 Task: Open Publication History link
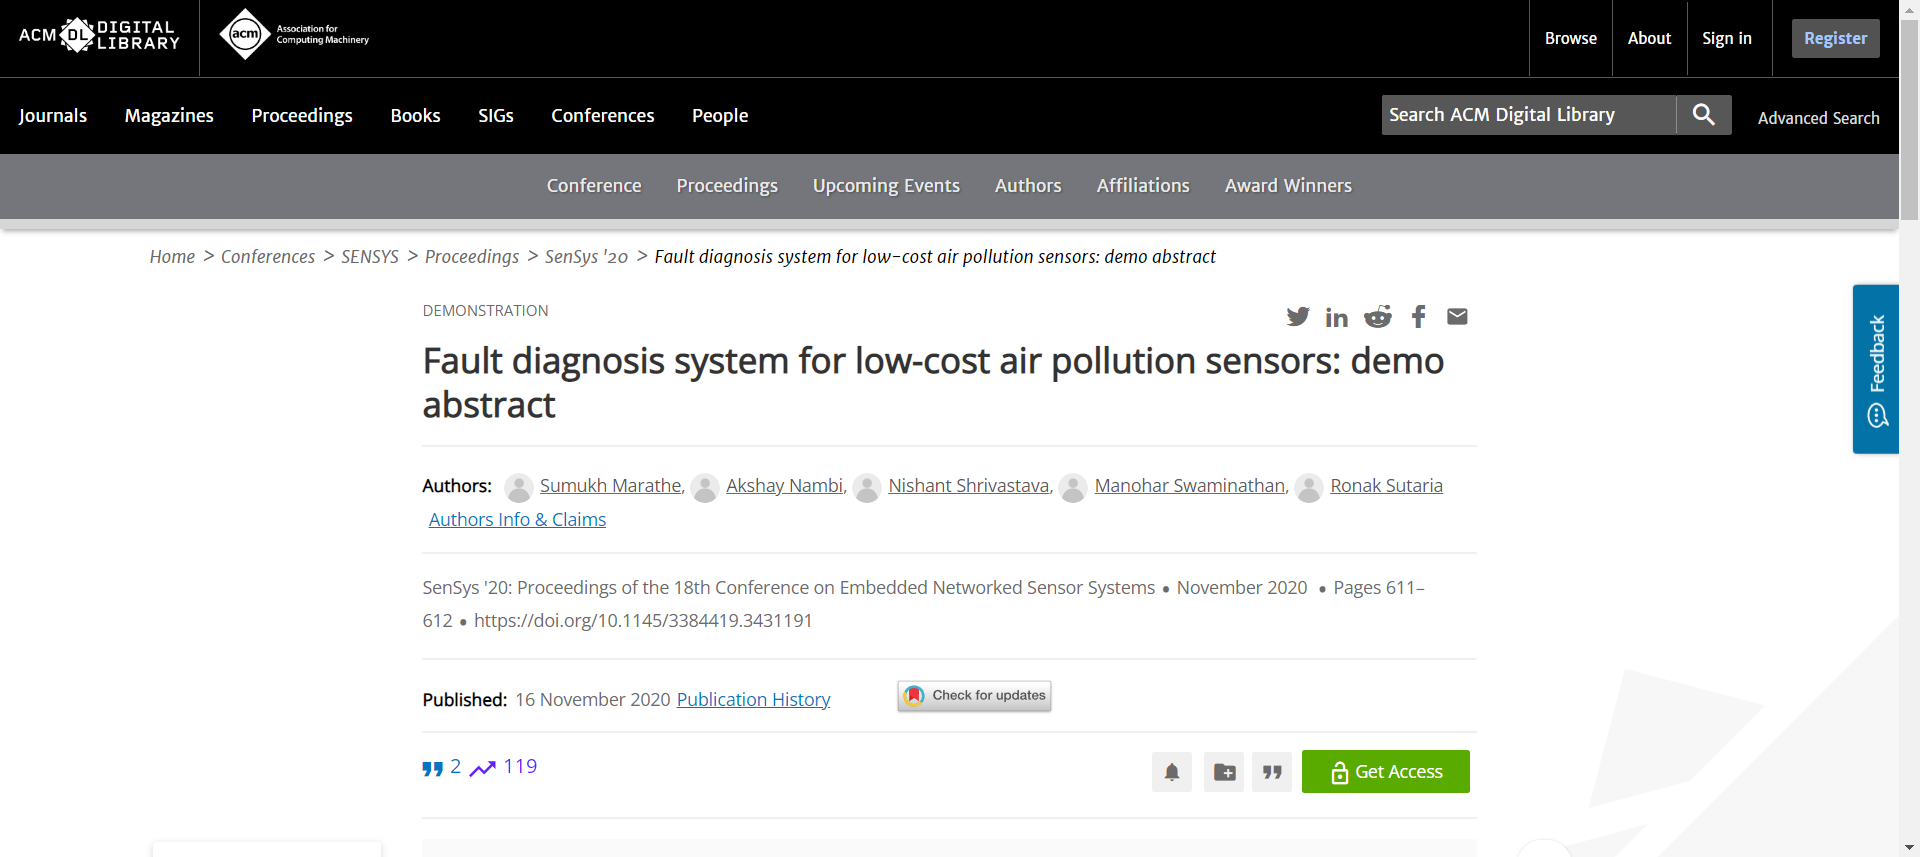point(753,700)
